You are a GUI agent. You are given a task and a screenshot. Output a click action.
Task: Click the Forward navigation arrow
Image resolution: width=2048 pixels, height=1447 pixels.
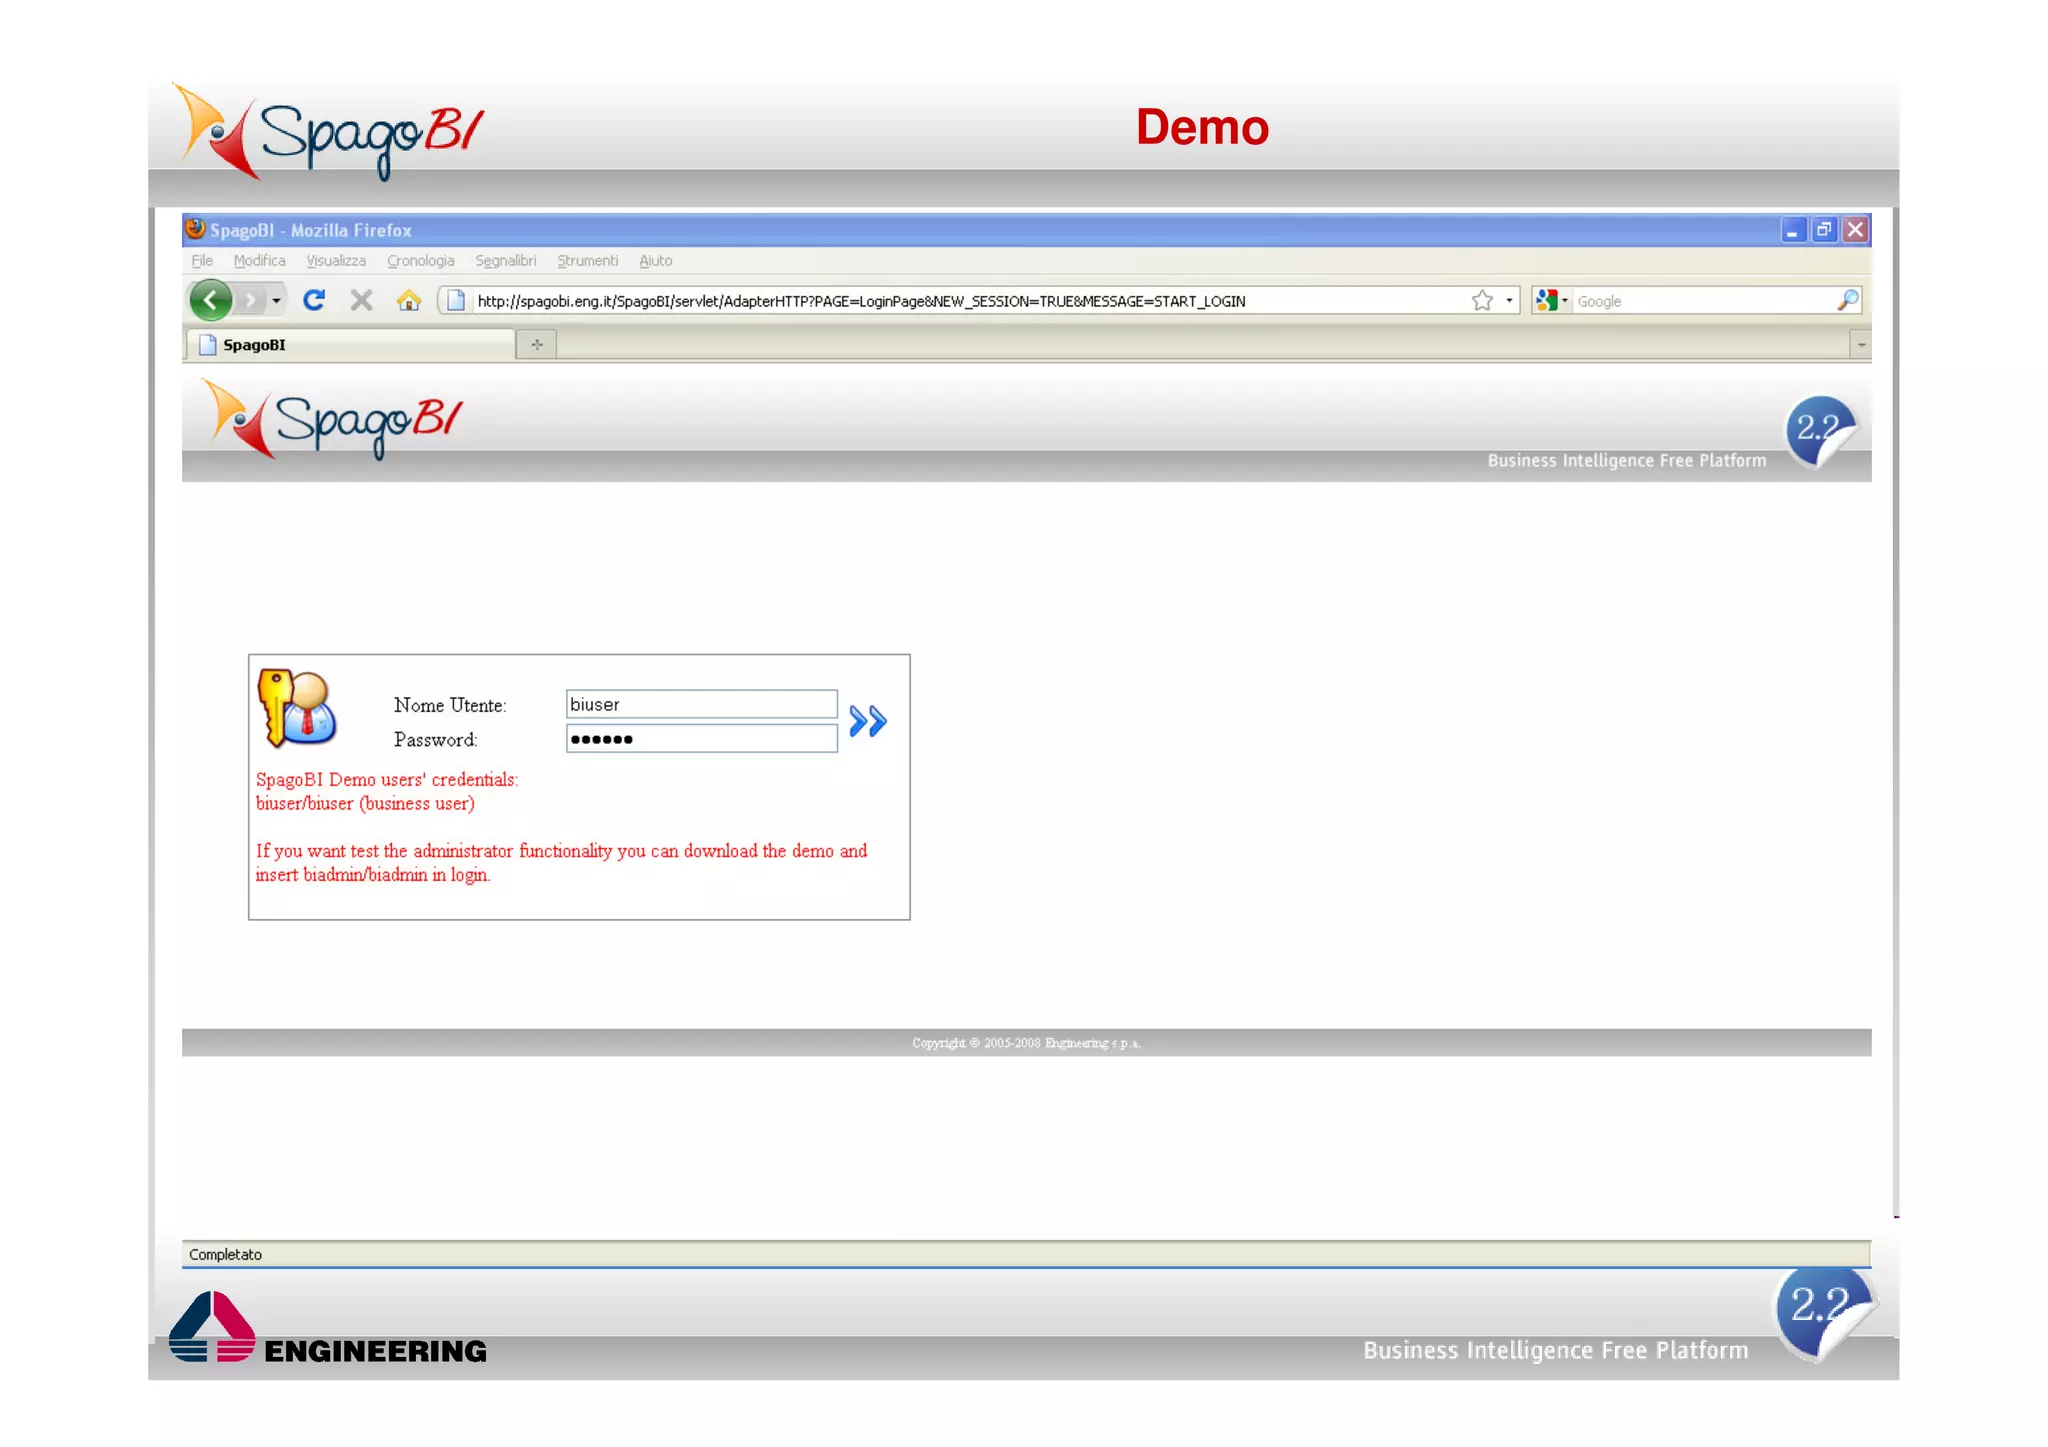(250, 300)
